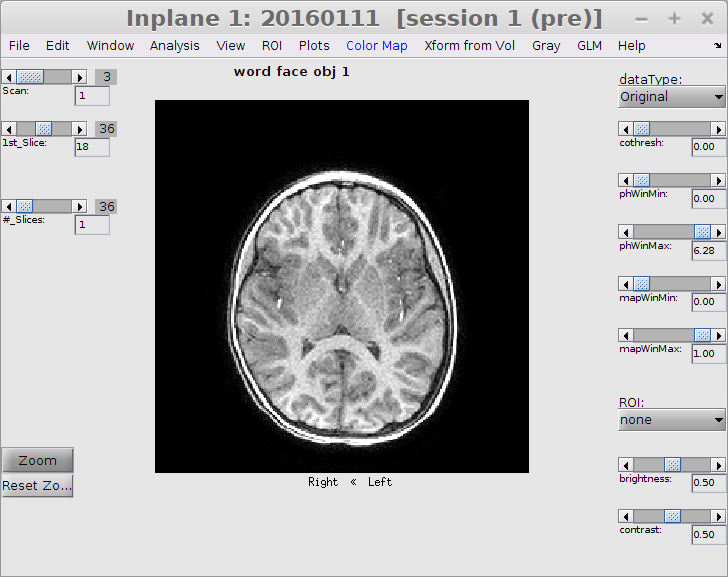Click the mapWinMin slider thumb
This screenshot has height=577, width=728.
tap(641, 284)
